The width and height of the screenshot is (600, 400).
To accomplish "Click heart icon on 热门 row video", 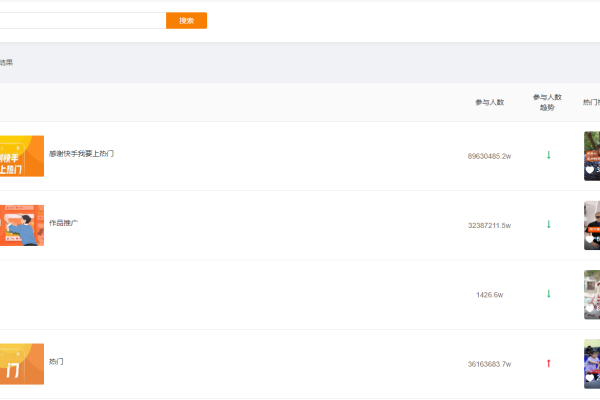I will coord(590,379).
